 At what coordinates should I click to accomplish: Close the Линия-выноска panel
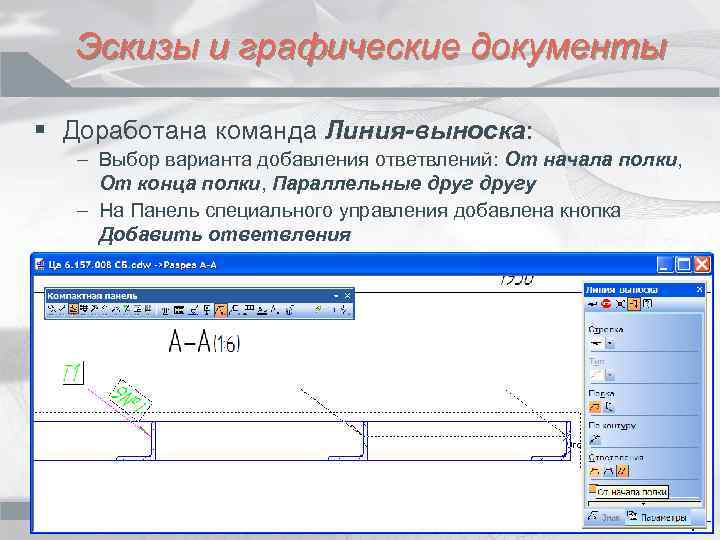(x=699, y=289)
